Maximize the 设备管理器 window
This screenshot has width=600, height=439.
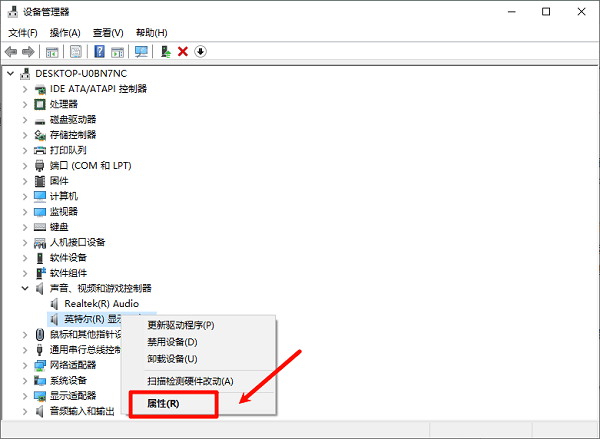[x=546, y=12]
